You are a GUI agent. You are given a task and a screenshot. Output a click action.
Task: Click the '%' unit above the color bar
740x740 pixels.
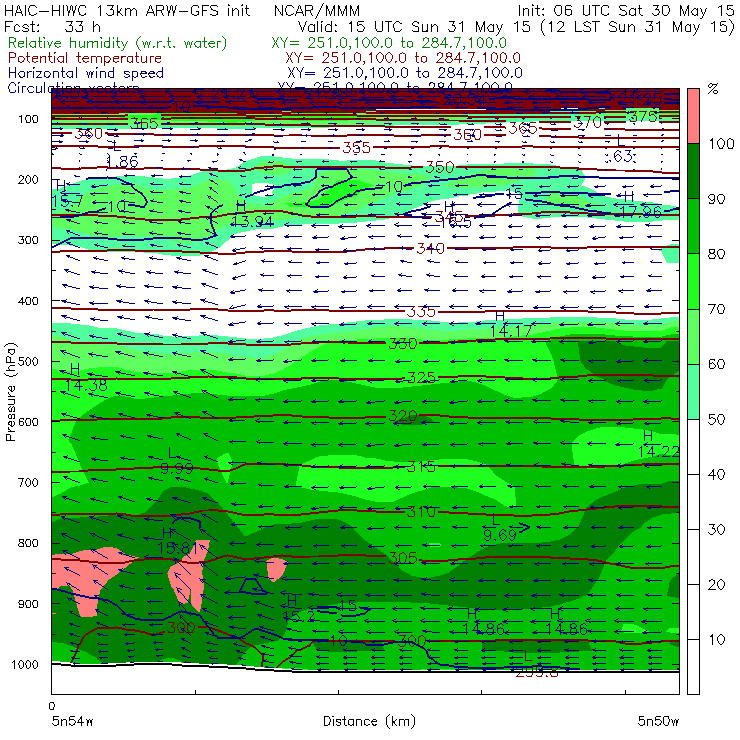click(713, 89)
